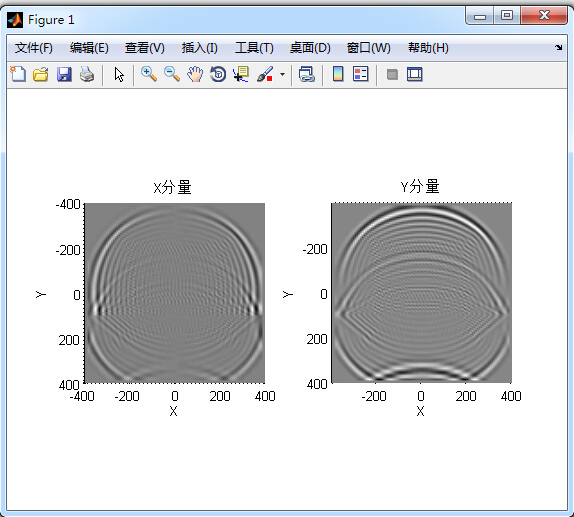Expand the toolbar dock arrow at menu end
The width and height of the screenshot is (574, 517).
pos(558,48)
